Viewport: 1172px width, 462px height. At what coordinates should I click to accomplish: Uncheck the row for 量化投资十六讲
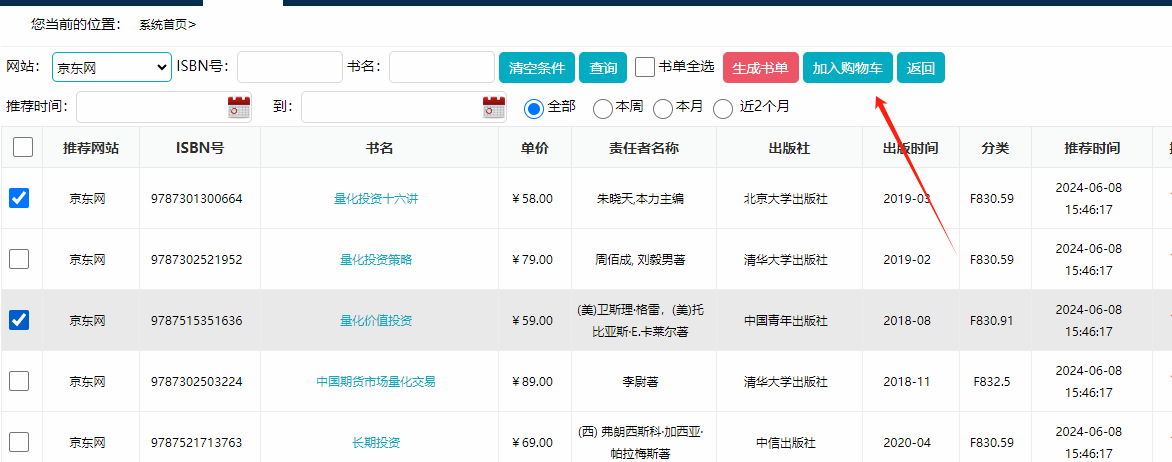click(19, 198)
